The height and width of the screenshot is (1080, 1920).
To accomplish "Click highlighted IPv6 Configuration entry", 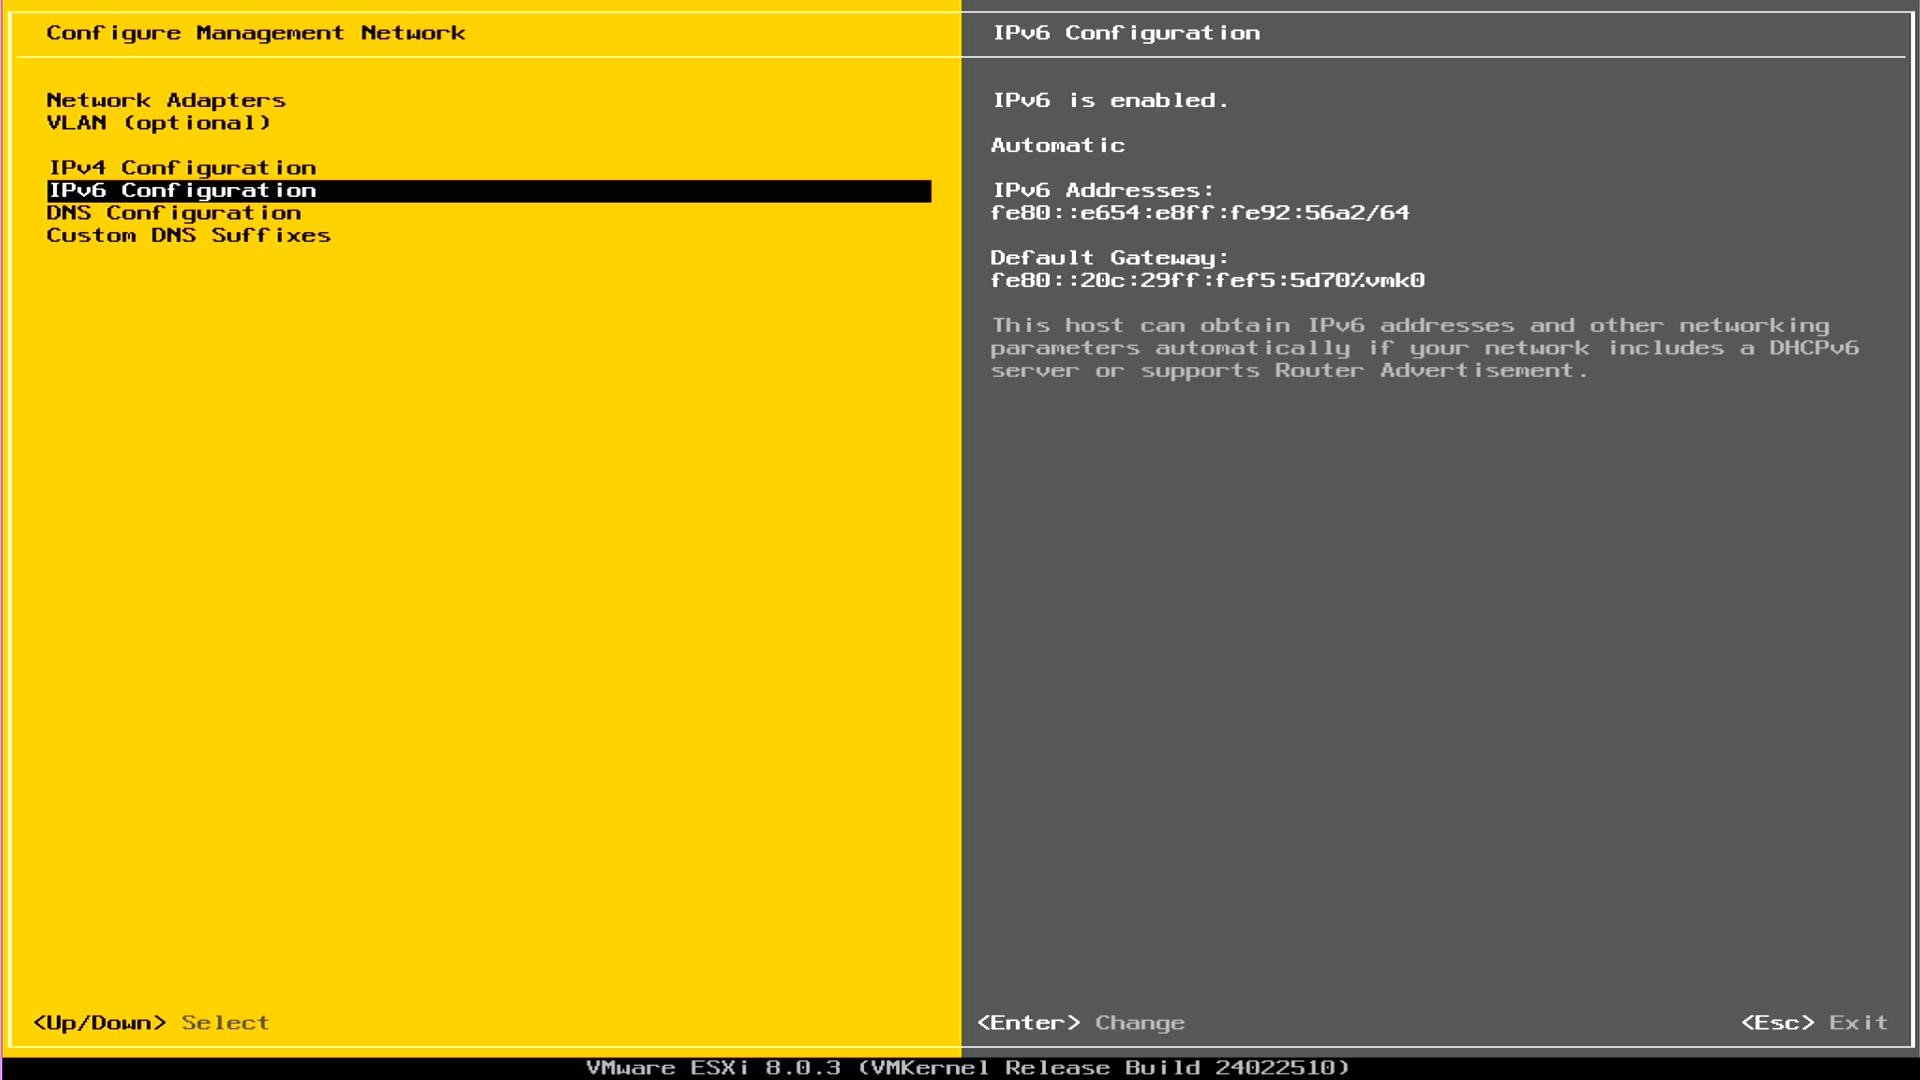I will point(182,191).
